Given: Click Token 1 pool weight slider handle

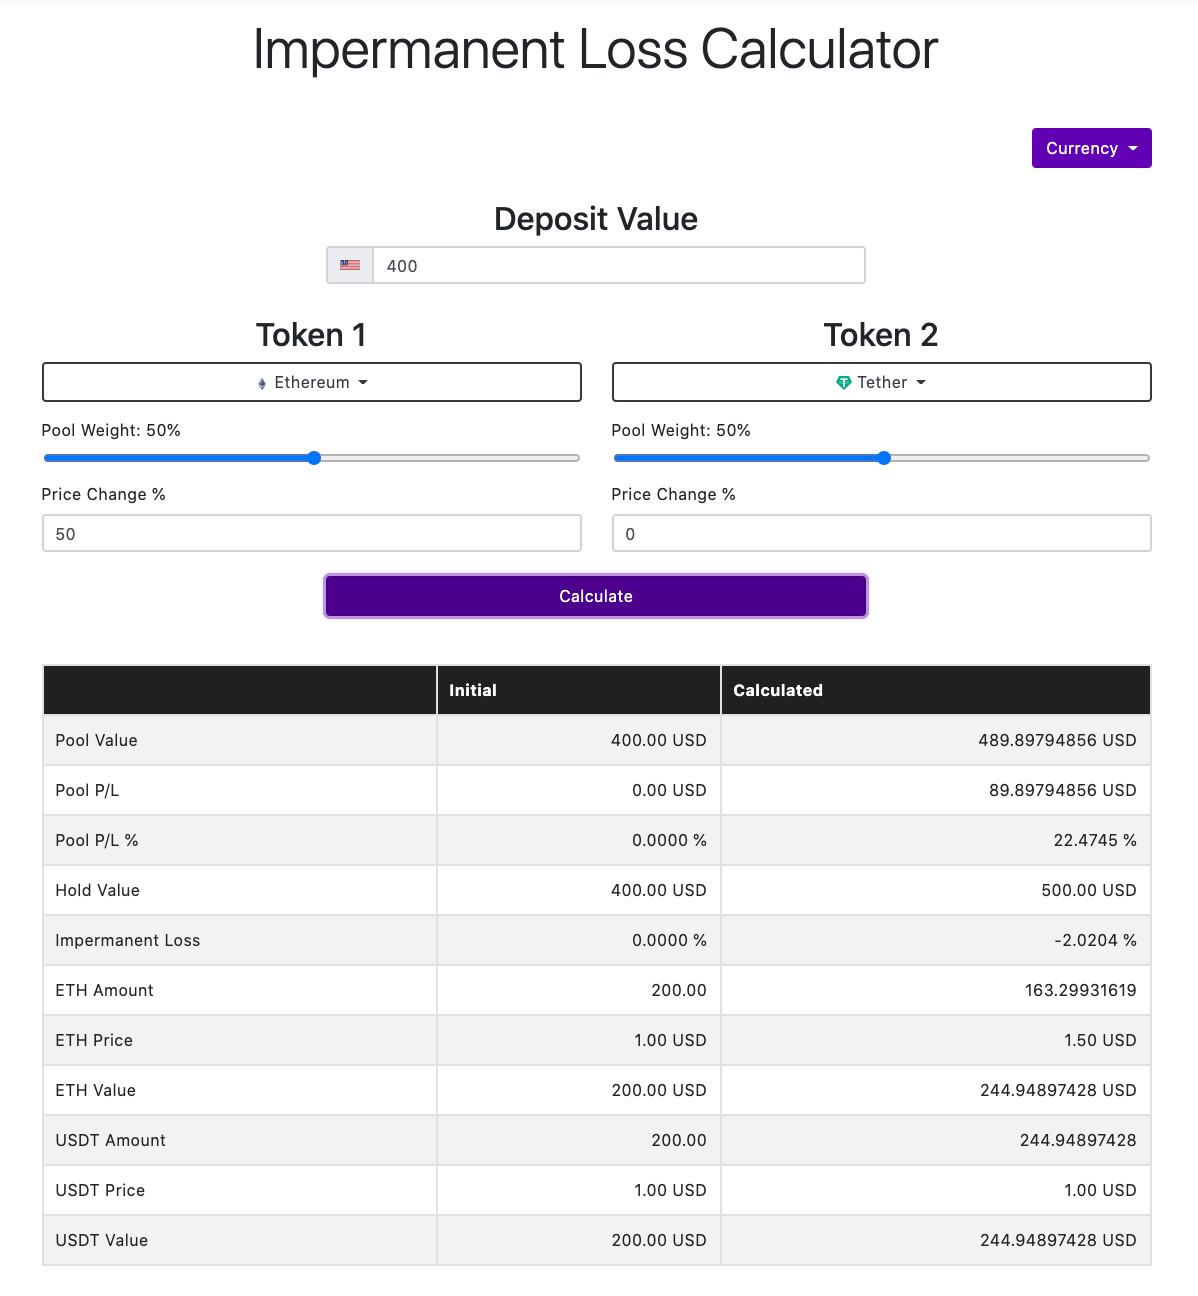Looking at the screenshot, I should pos(314,458).
